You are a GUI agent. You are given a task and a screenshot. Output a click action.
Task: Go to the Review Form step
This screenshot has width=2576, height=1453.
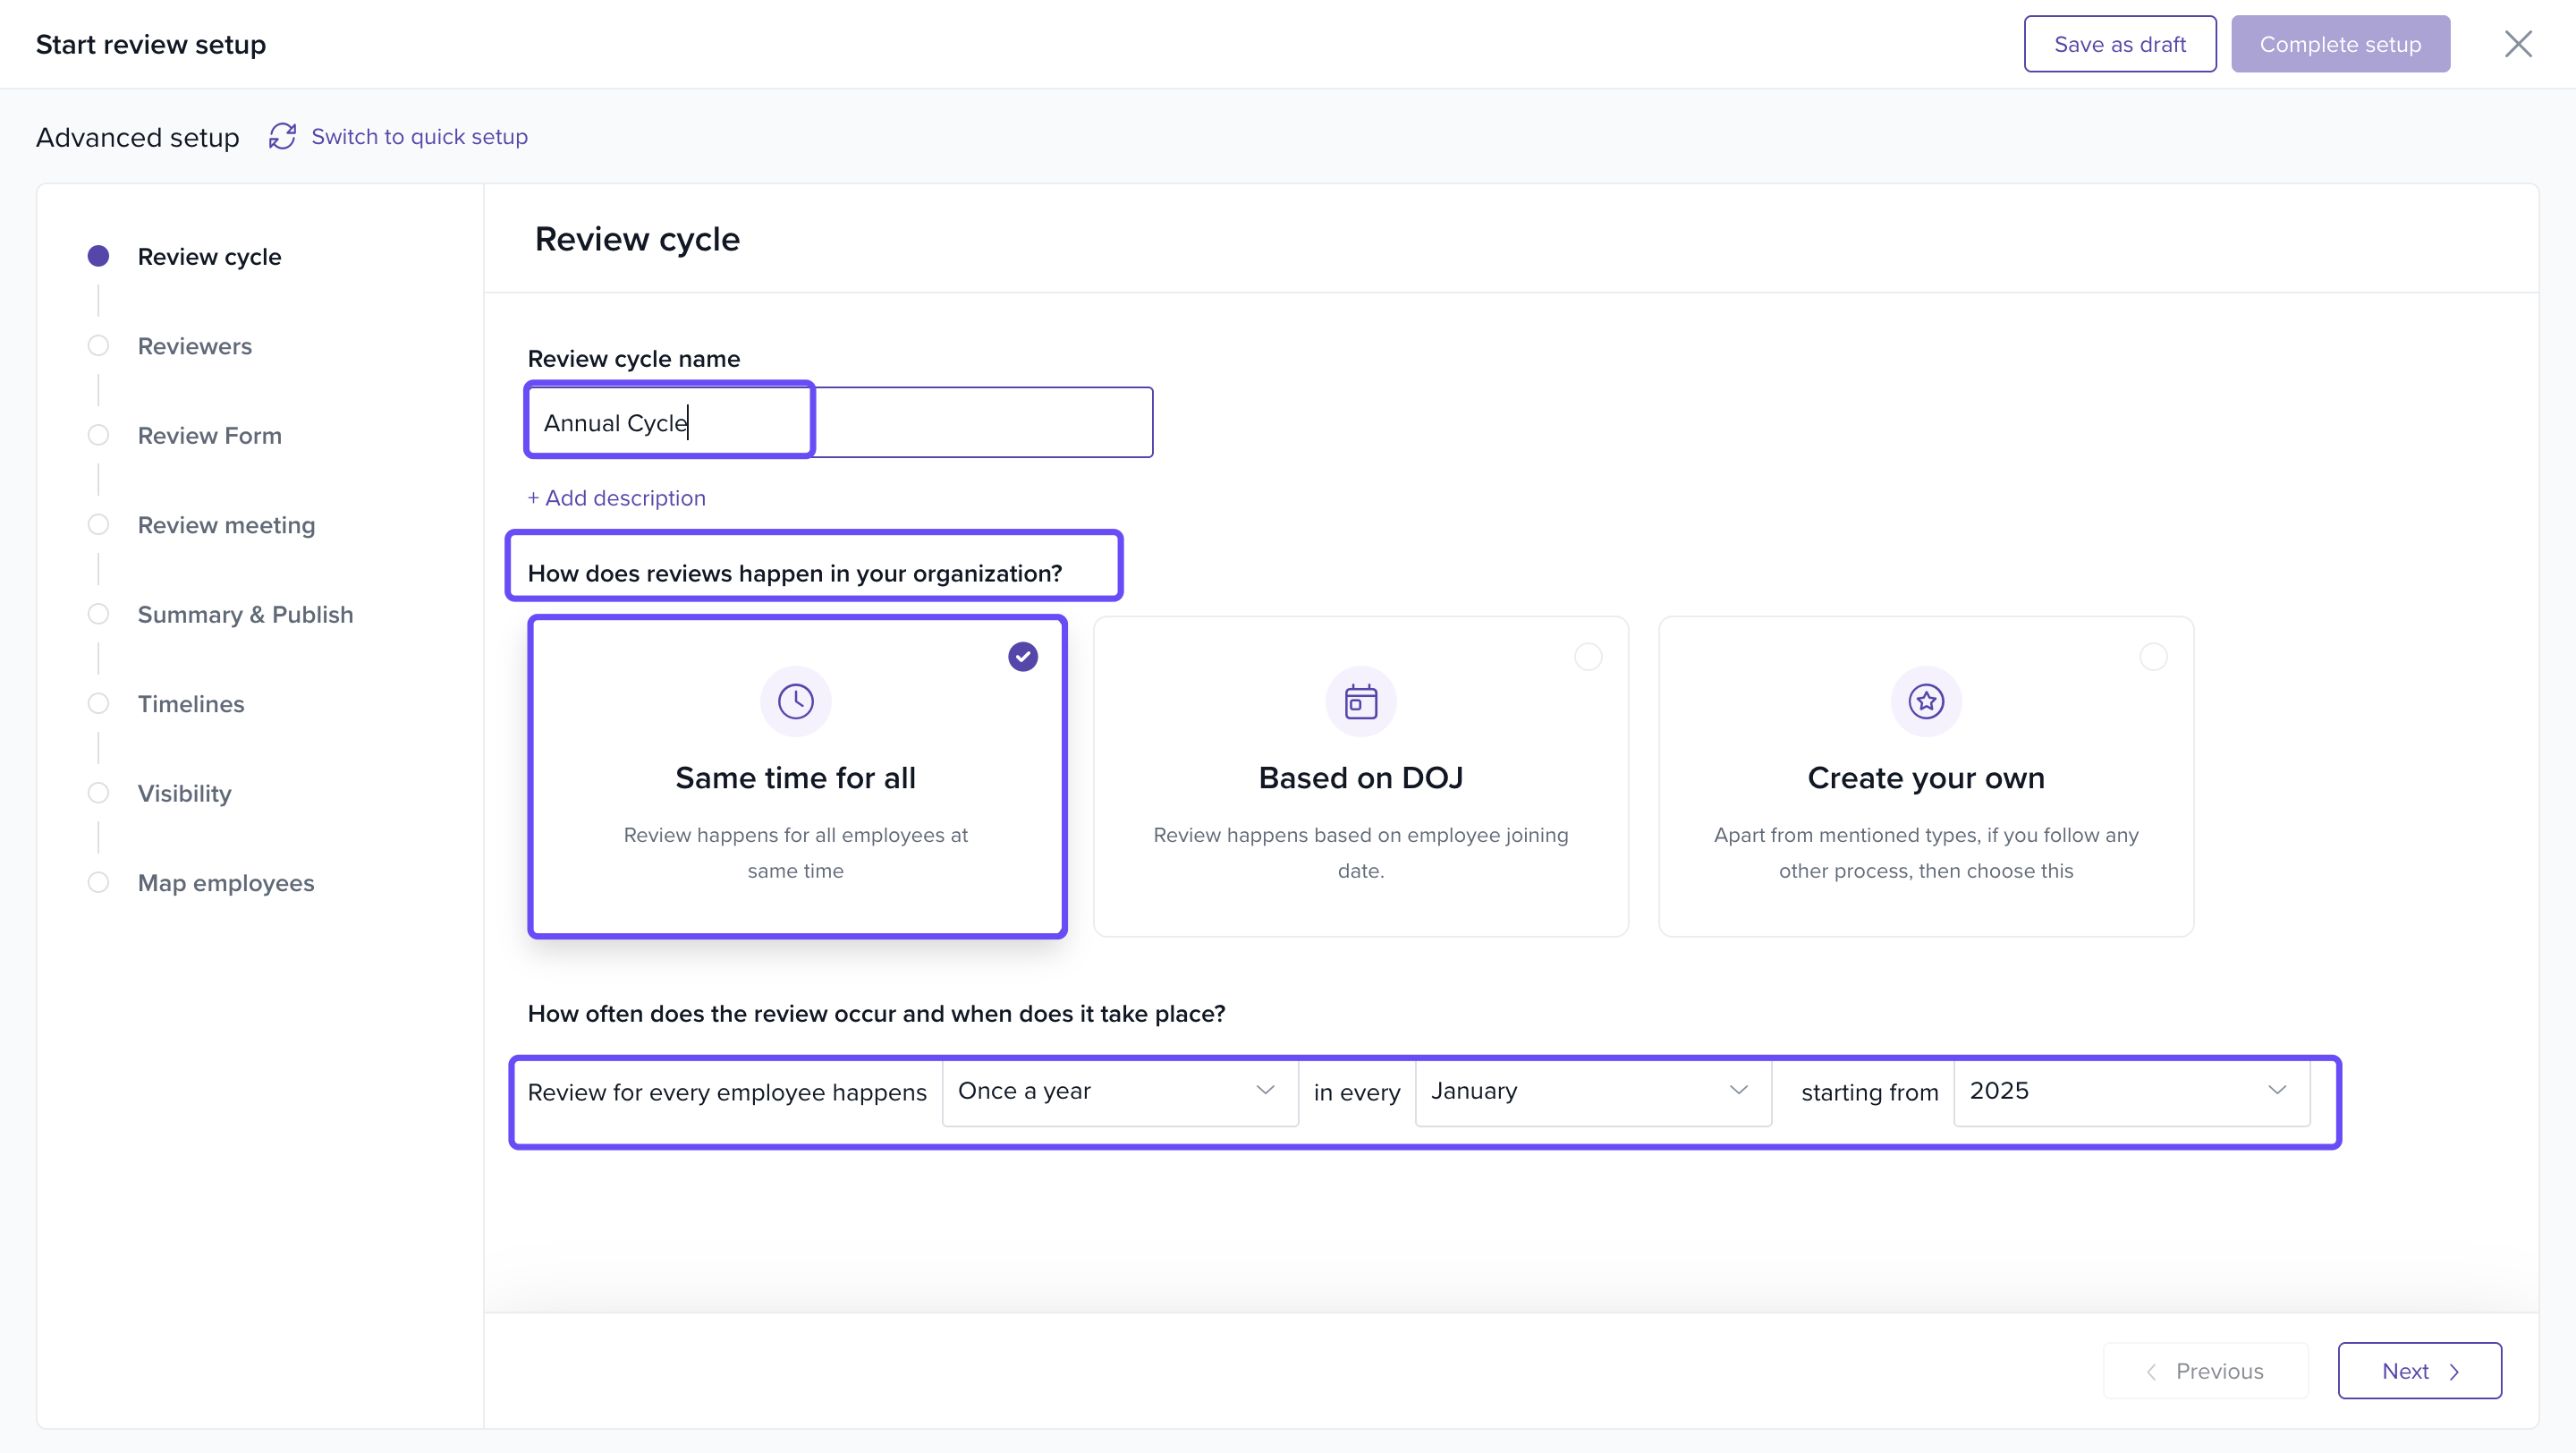click(x=209, y=436)
